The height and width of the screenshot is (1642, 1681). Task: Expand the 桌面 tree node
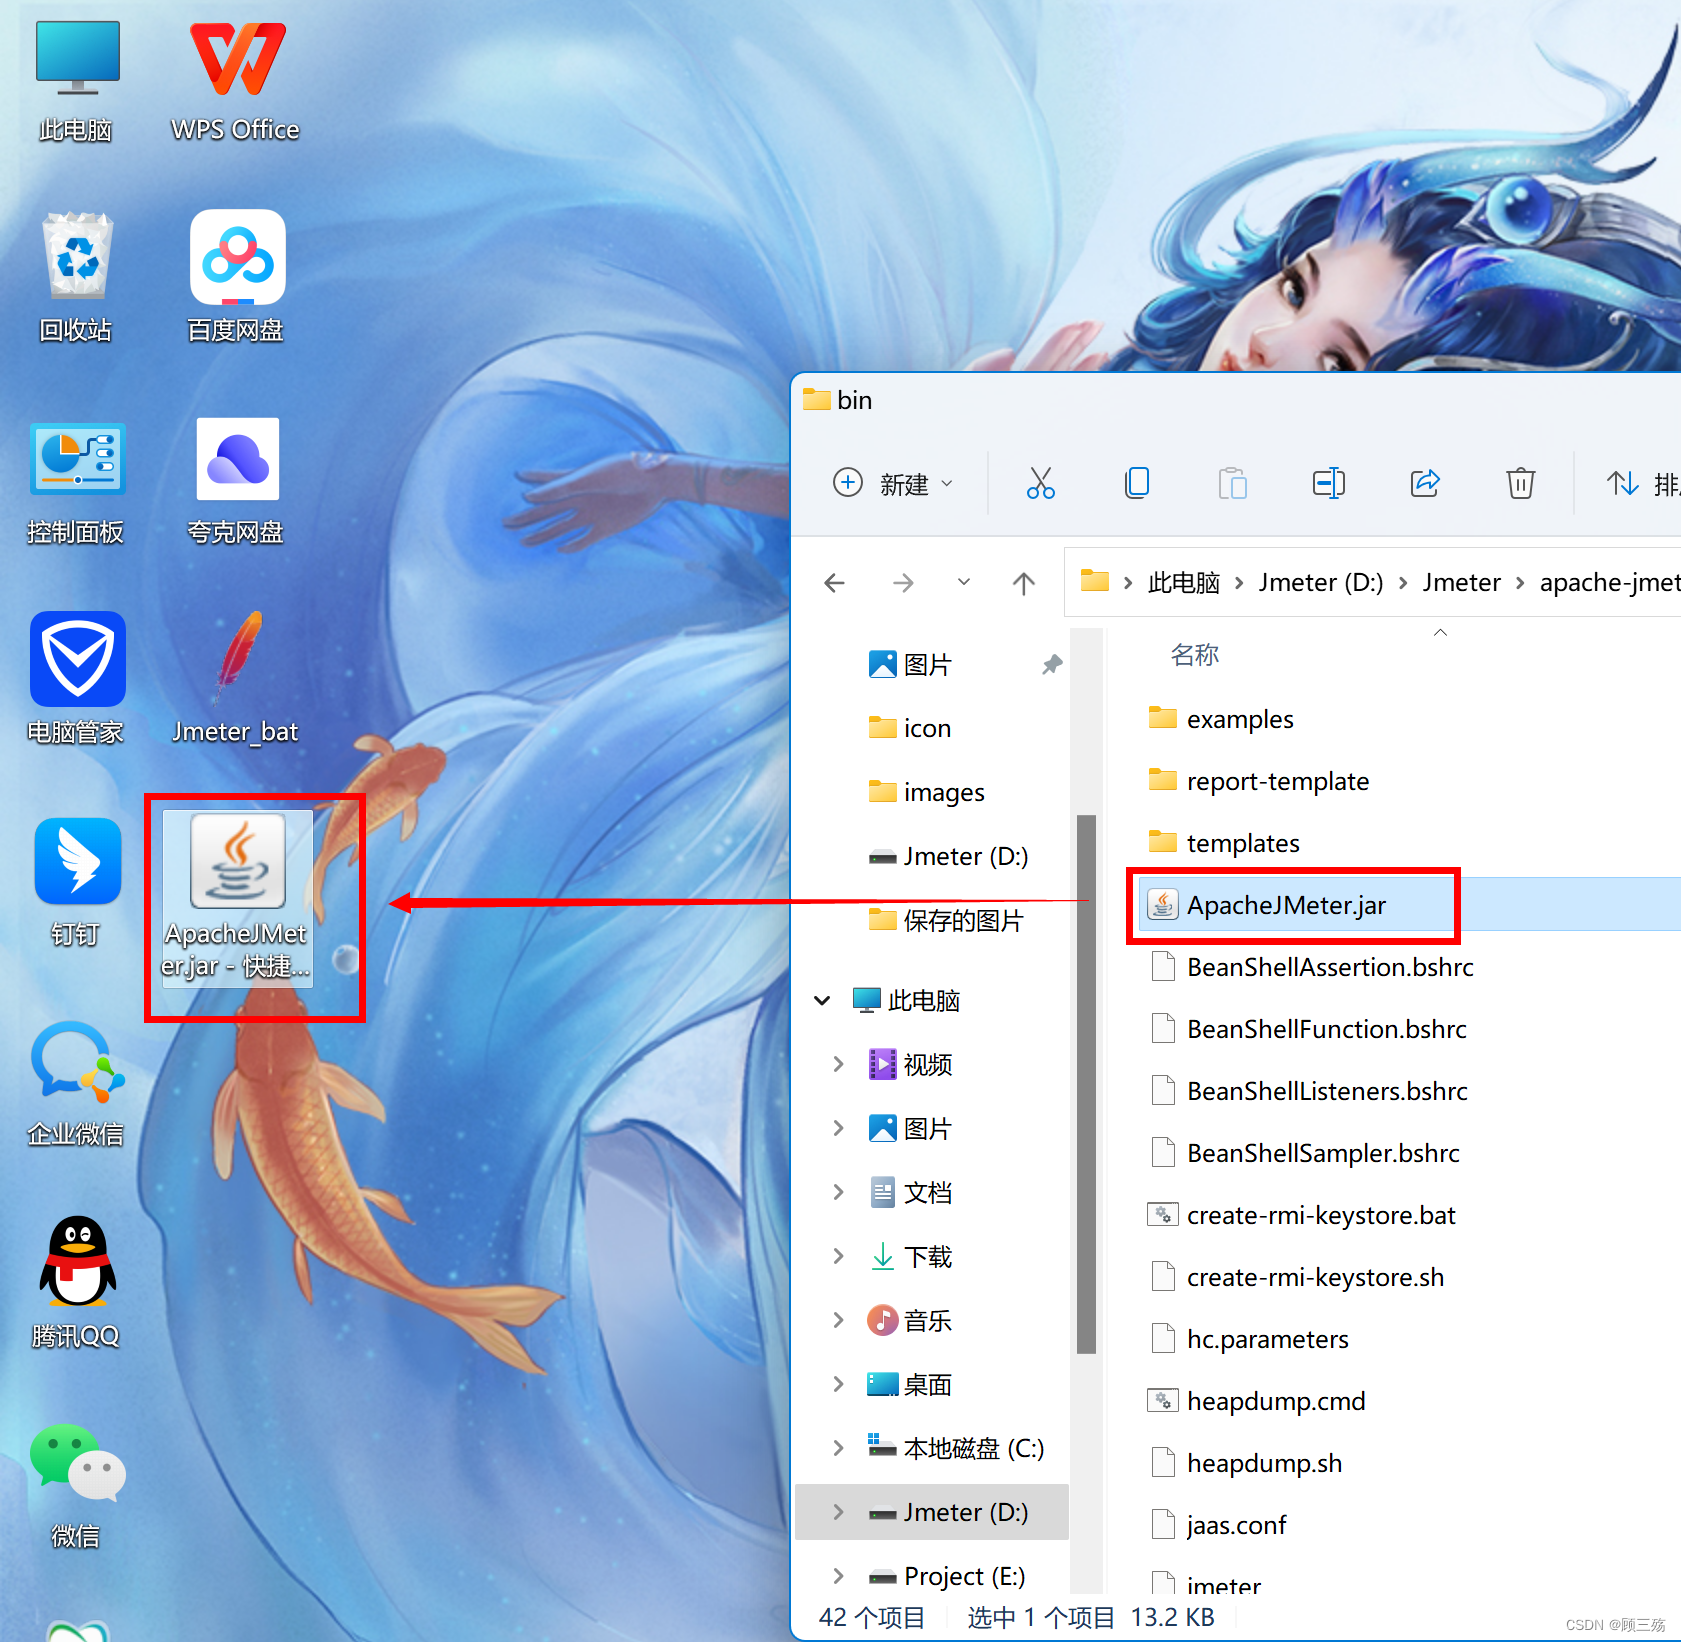point(838,1384)
